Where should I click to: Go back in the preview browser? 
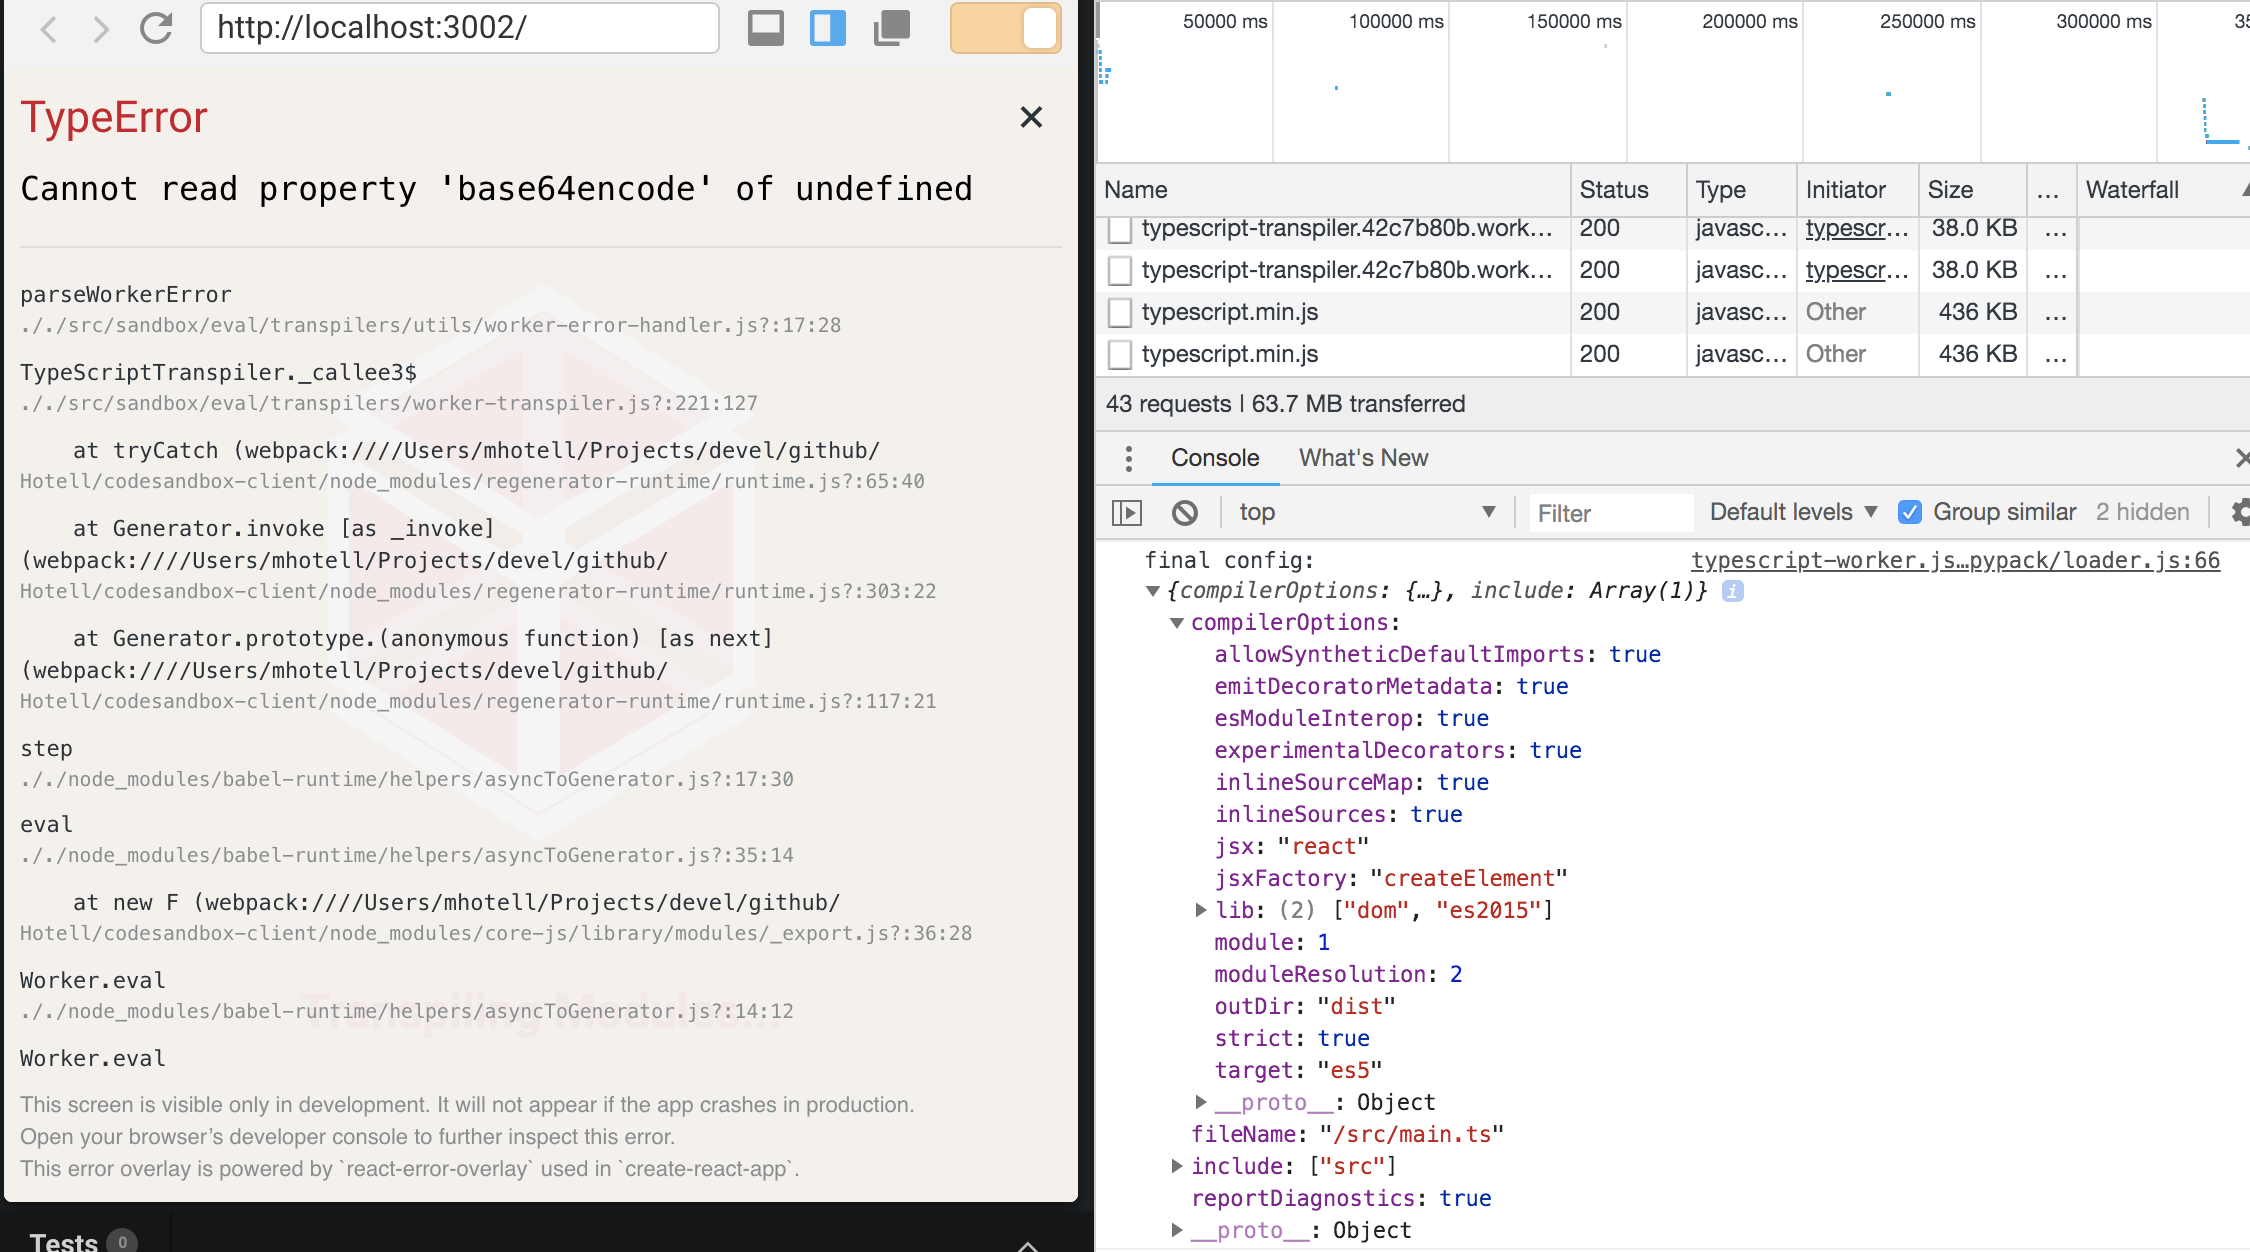(48, 28)
